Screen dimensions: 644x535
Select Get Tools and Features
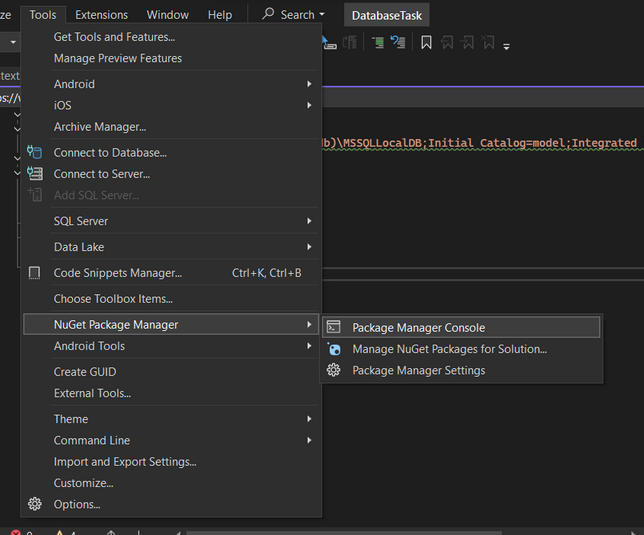(114, 37)
